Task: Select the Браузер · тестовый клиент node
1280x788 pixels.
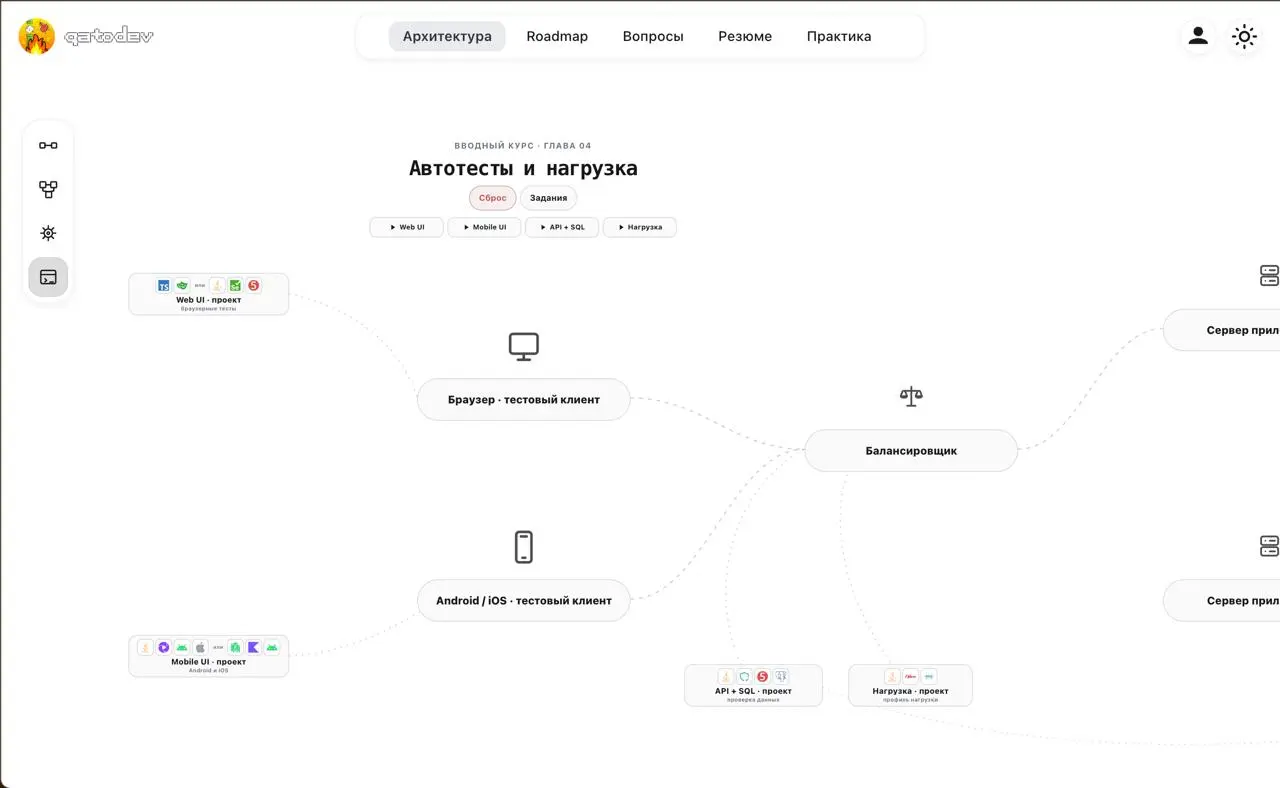Action: click(524, 400)
